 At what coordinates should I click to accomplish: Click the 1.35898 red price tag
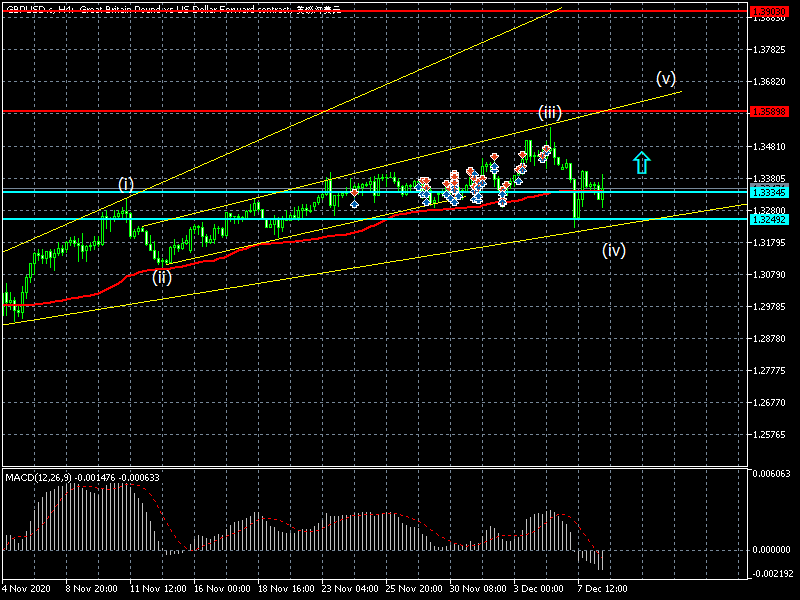click(x=768, y=111)
